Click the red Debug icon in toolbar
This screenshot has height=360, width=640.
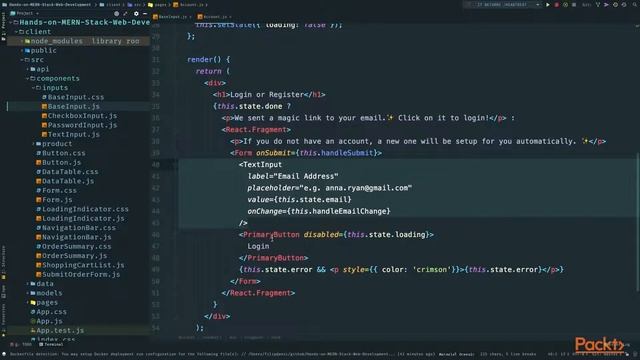click(x=557, y=4)
